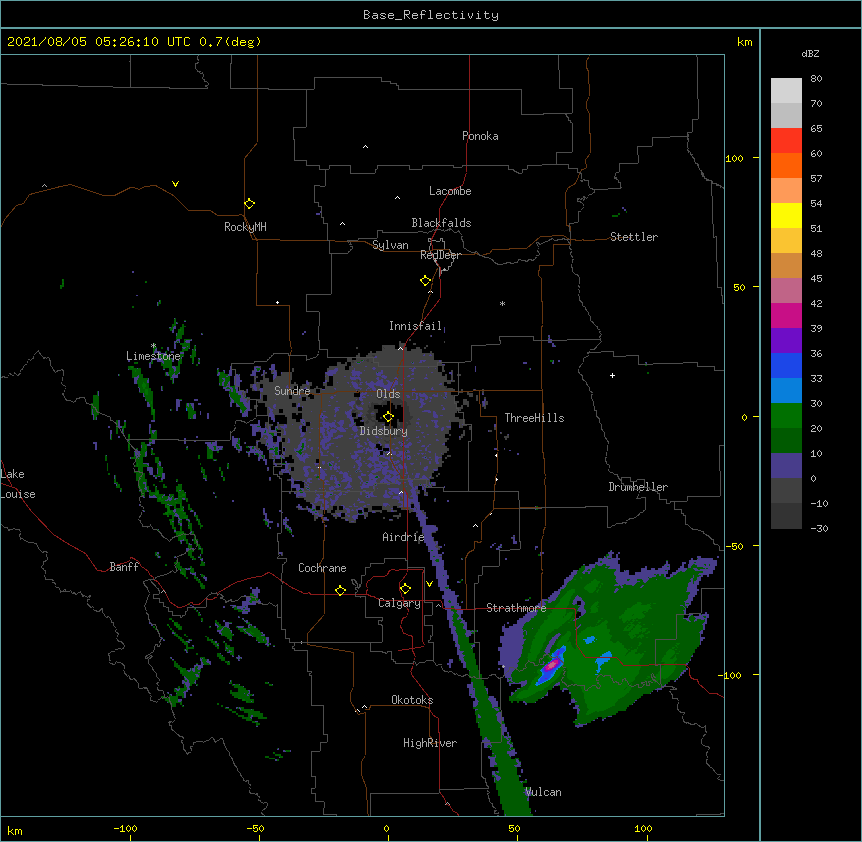Select the light blue 30-33 dBZ legend band
862x842 pixels.
(786, 390)
